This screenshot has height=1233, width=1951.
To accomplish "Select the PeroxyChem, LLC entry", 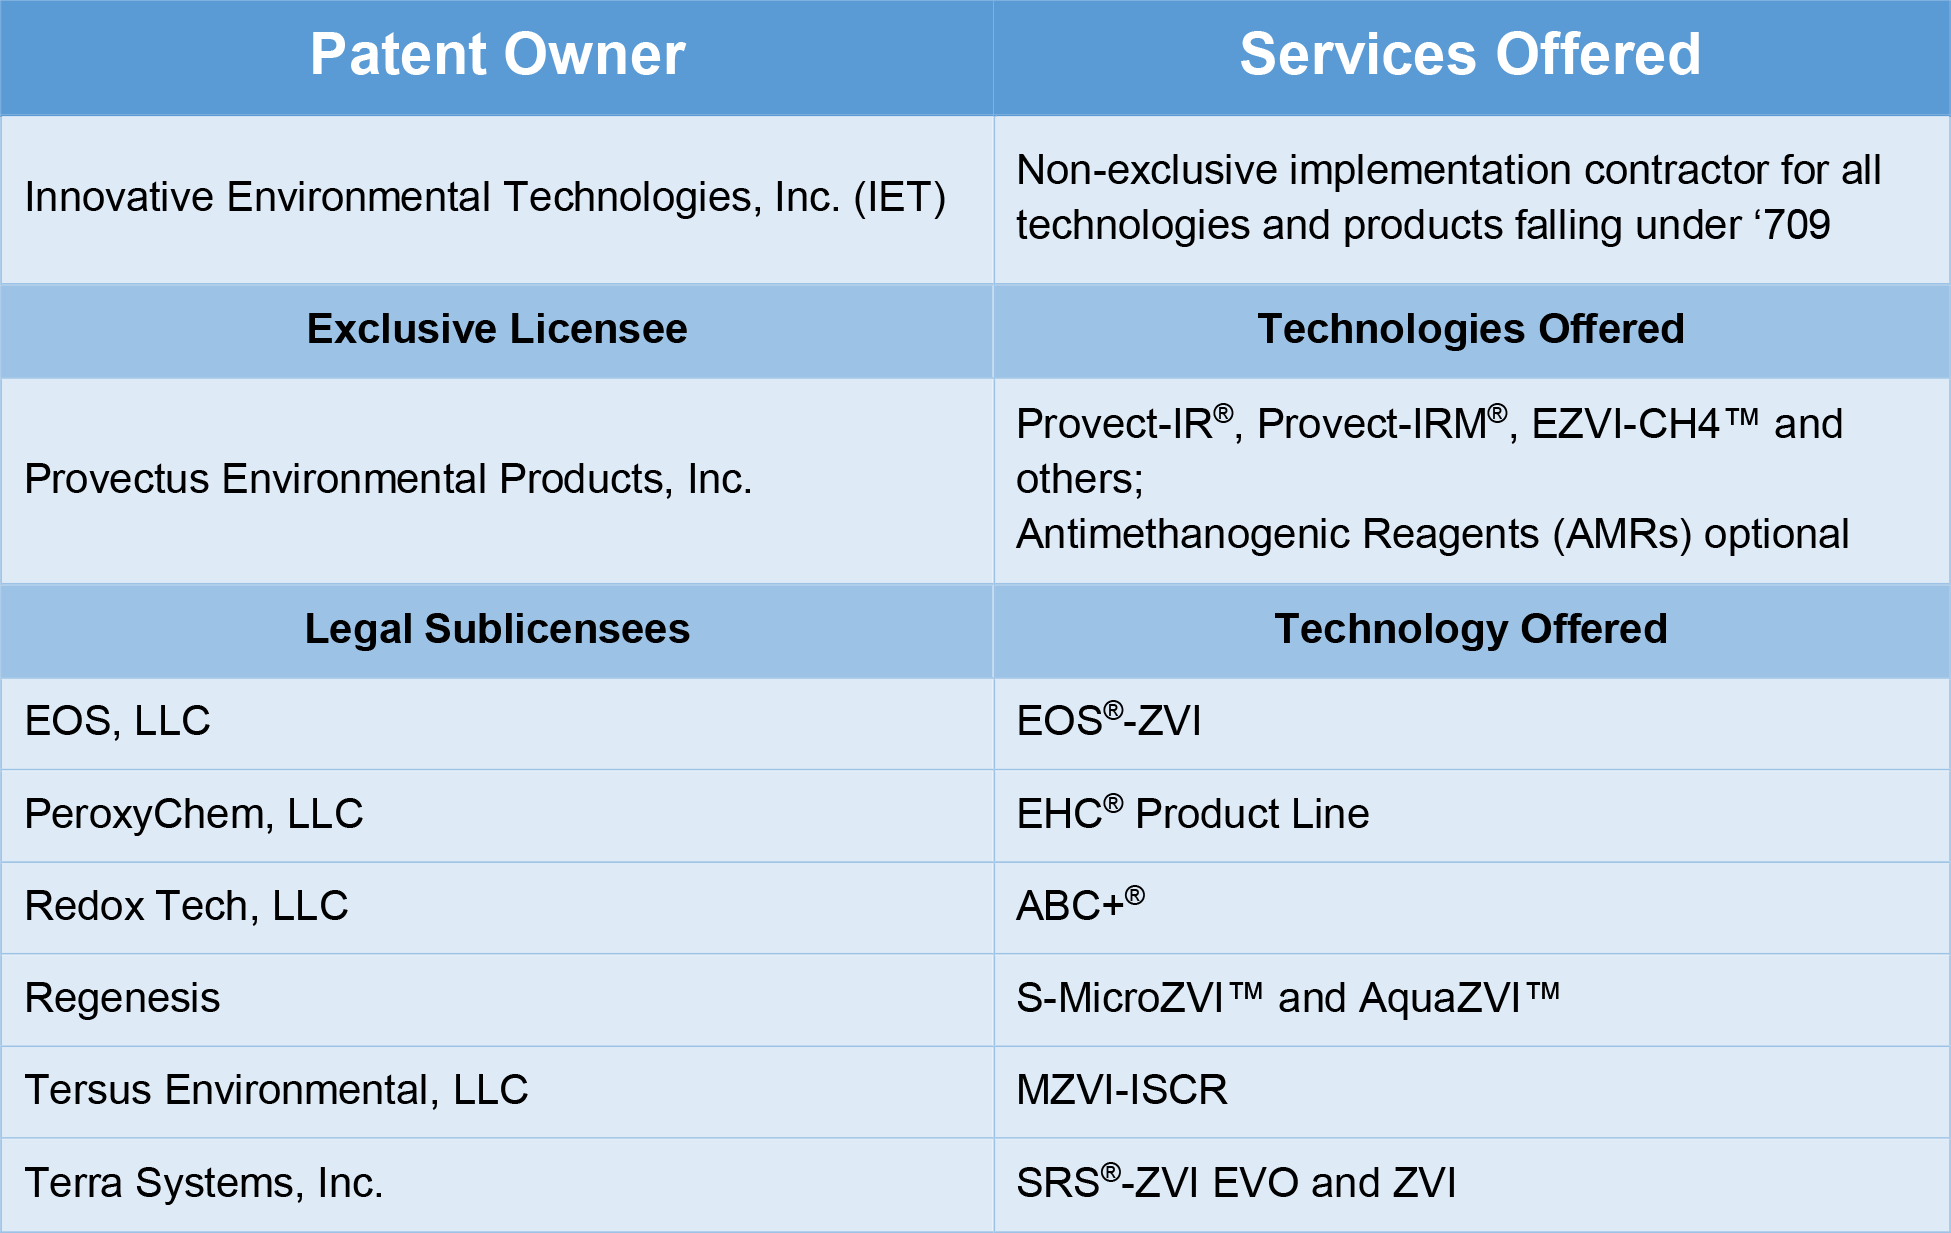I will pos(193,814).
